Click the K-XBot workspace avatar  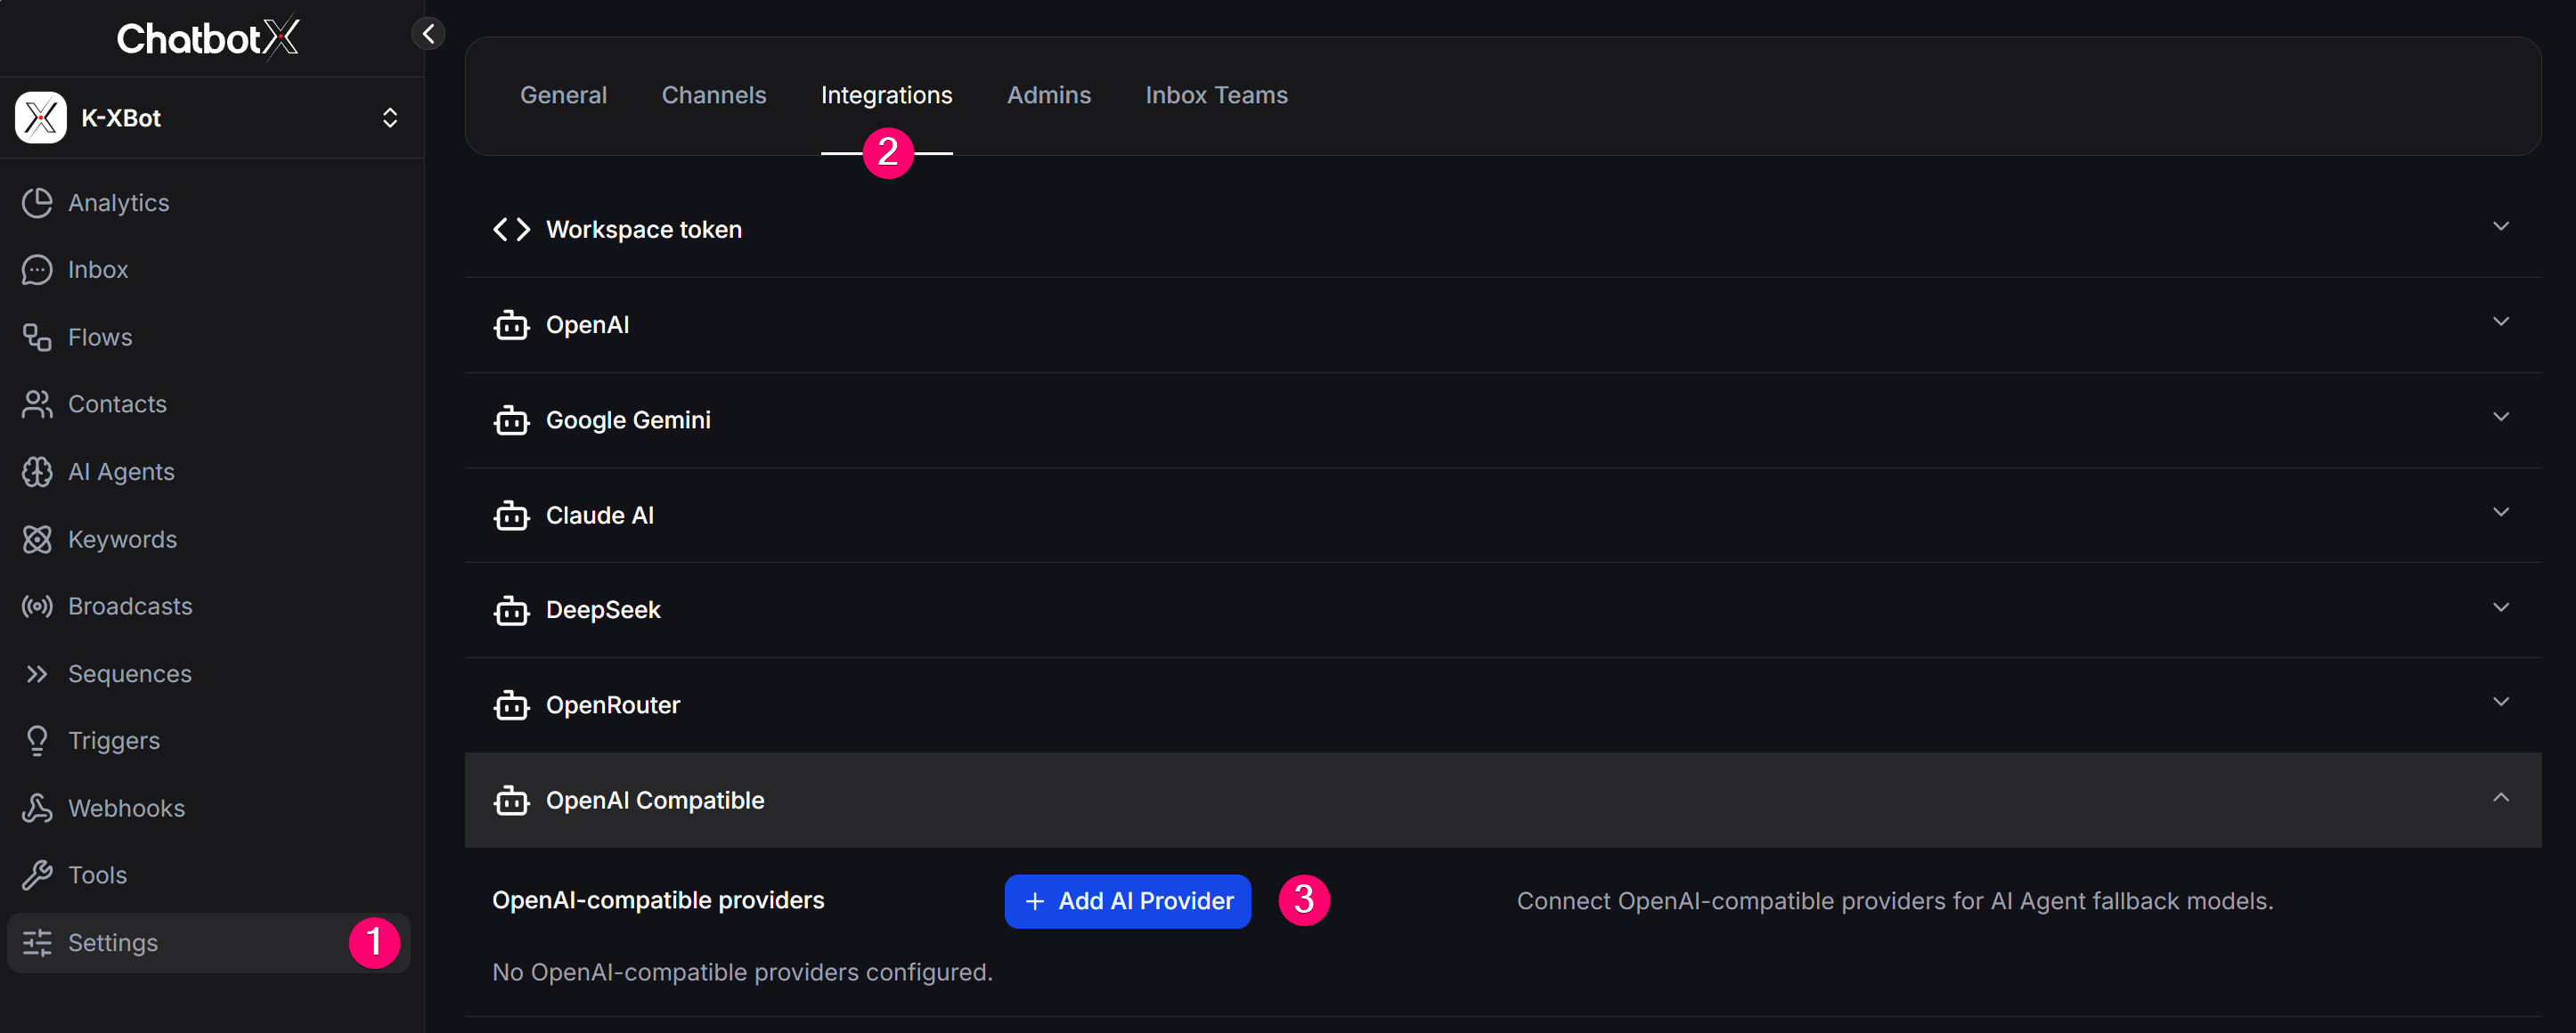coord(41,118)
